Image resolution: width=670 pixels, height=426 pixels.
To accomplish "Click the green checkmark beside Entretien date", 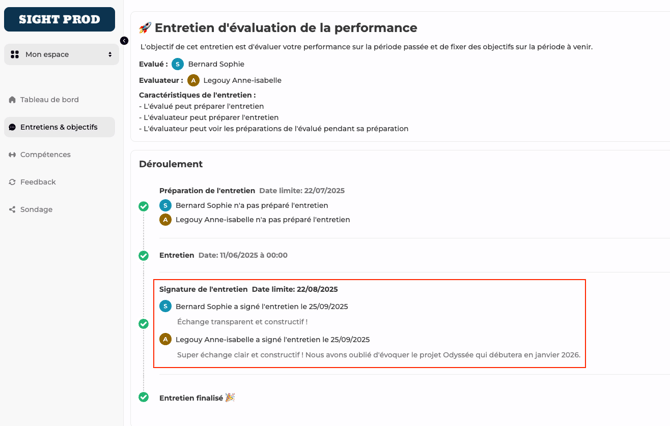I will [143, 256].
